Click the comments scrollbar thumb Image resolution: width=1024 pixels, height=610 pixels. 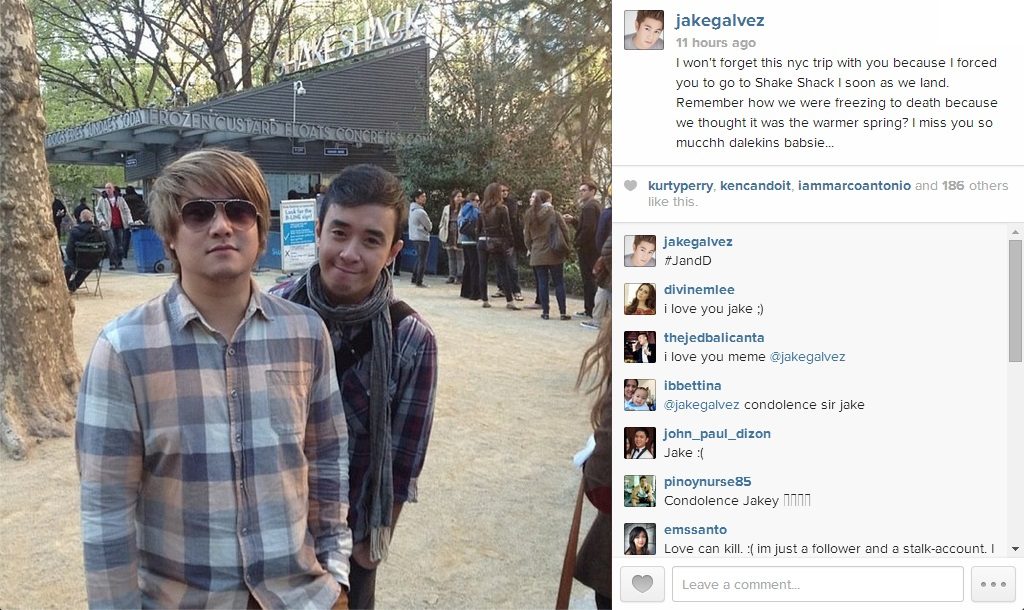pyautogui.click(x=1015, y=300)
